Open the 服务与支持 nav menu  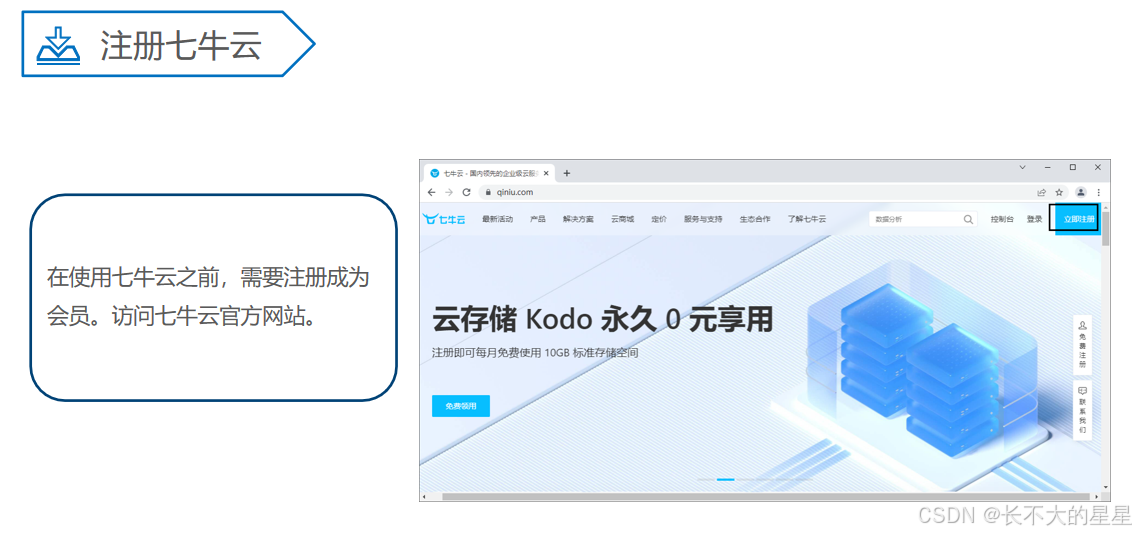pyautogui.click(x=703, y=219)
